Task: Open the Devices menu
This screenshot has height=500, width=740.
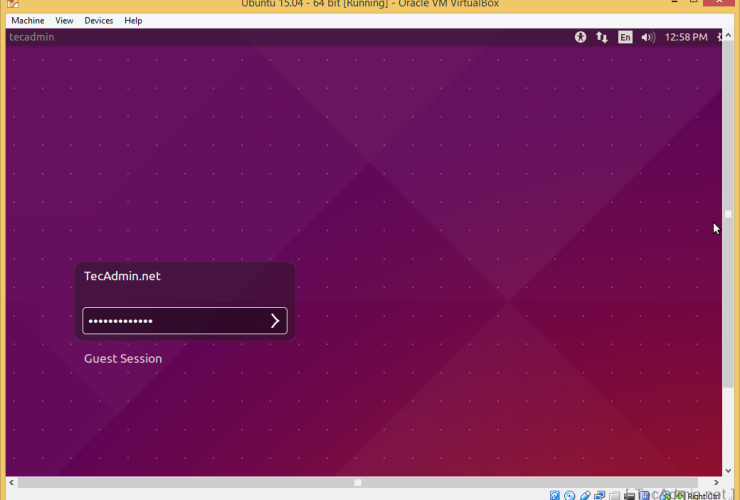Action: pyautogui.click(x=99, y=20)
